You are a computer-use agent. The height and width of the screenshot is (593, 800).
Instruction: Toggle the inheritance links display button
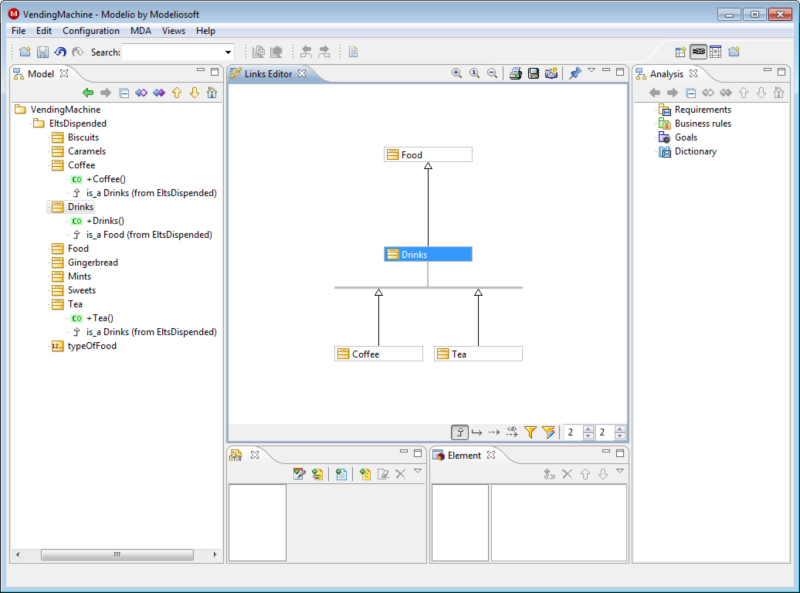[x=460, y=432]
